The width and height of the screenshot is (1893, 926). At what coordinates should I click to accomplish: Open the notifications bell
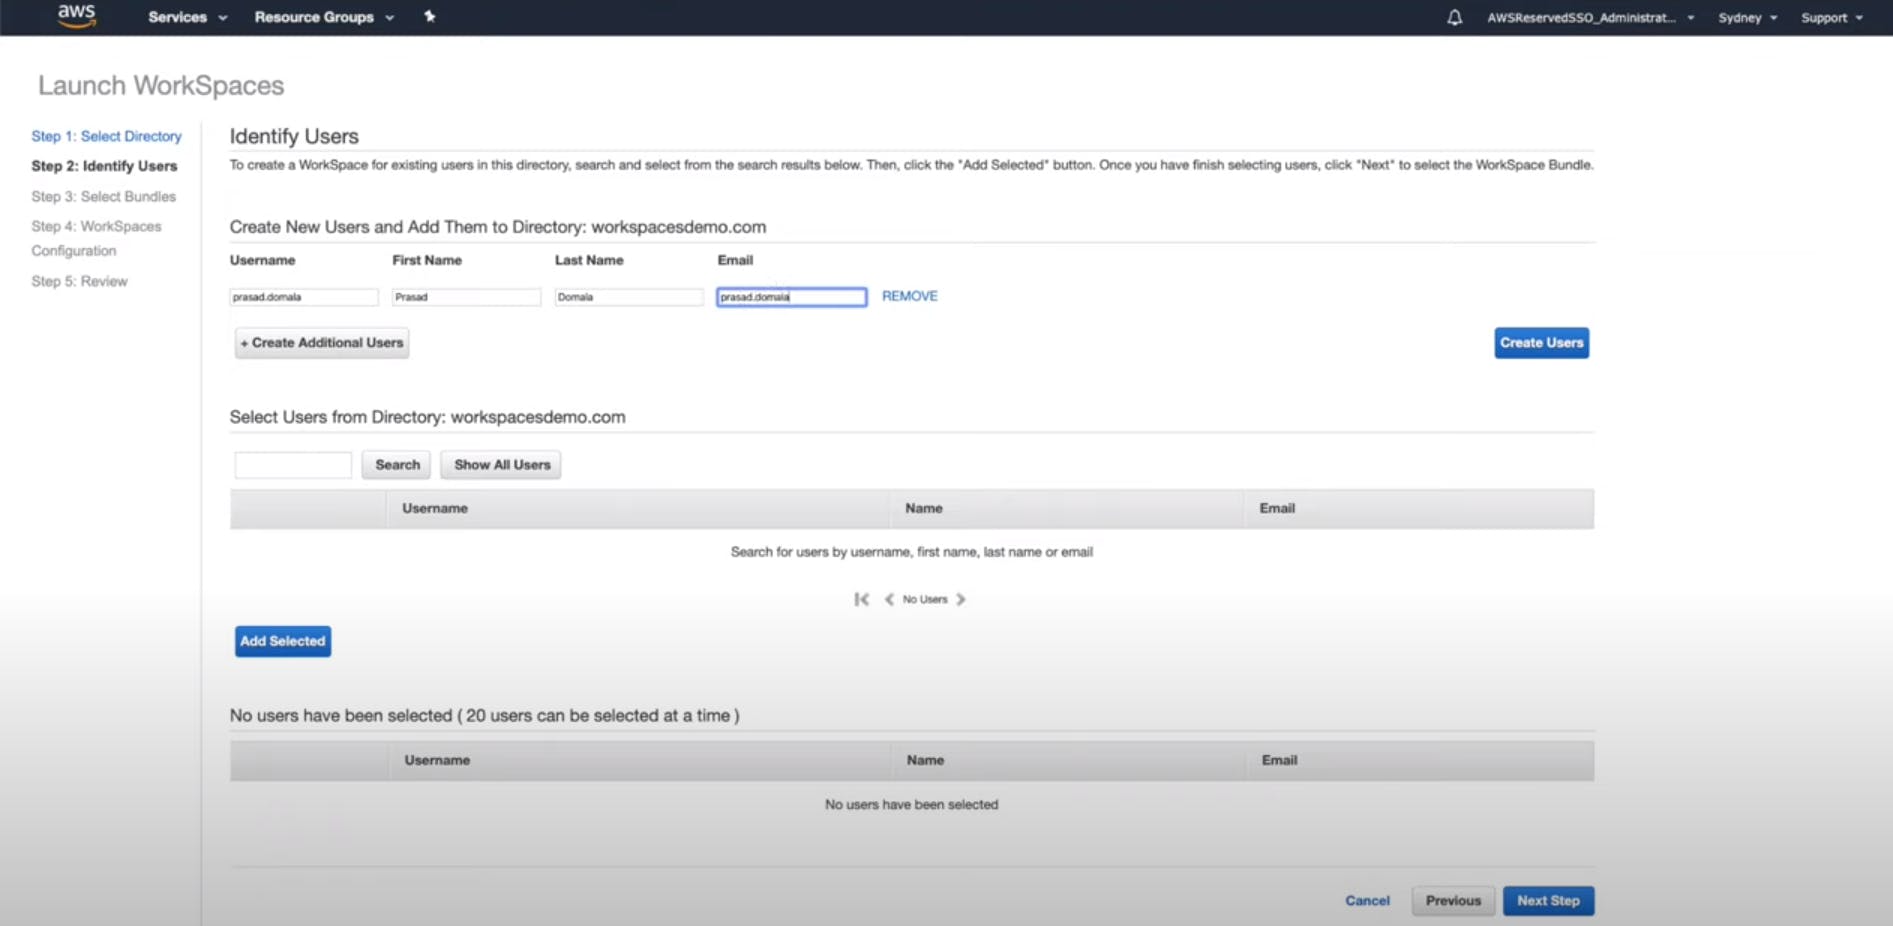point(1455,17)
